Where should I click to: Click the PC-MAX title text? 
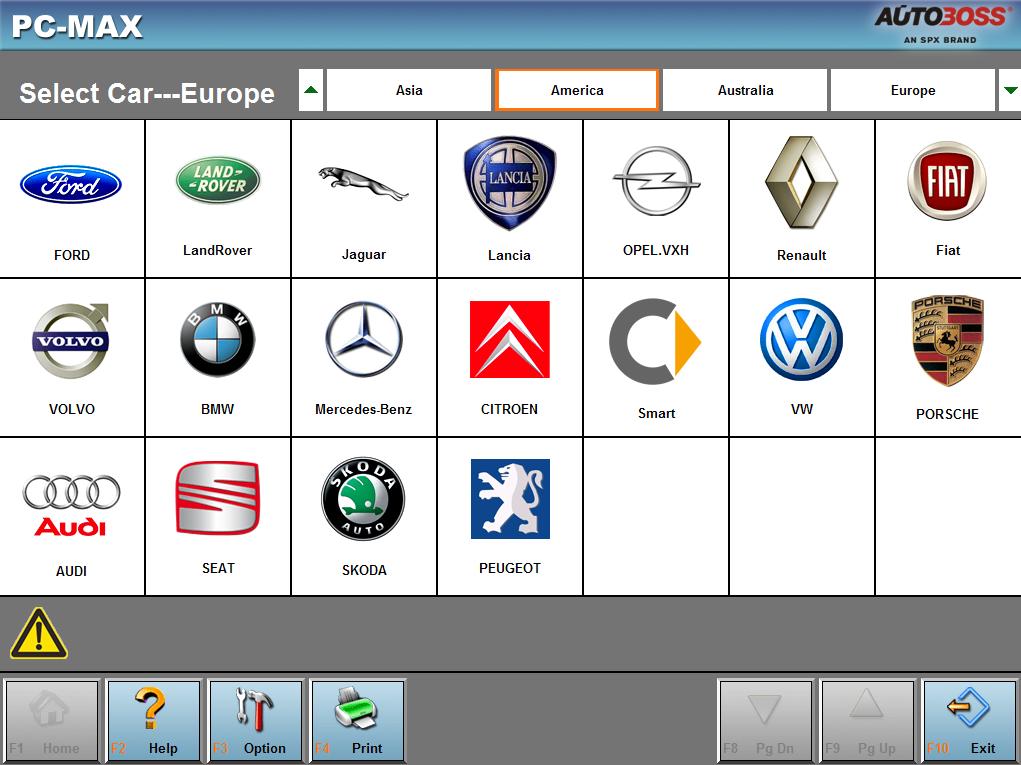click(77, 27)
